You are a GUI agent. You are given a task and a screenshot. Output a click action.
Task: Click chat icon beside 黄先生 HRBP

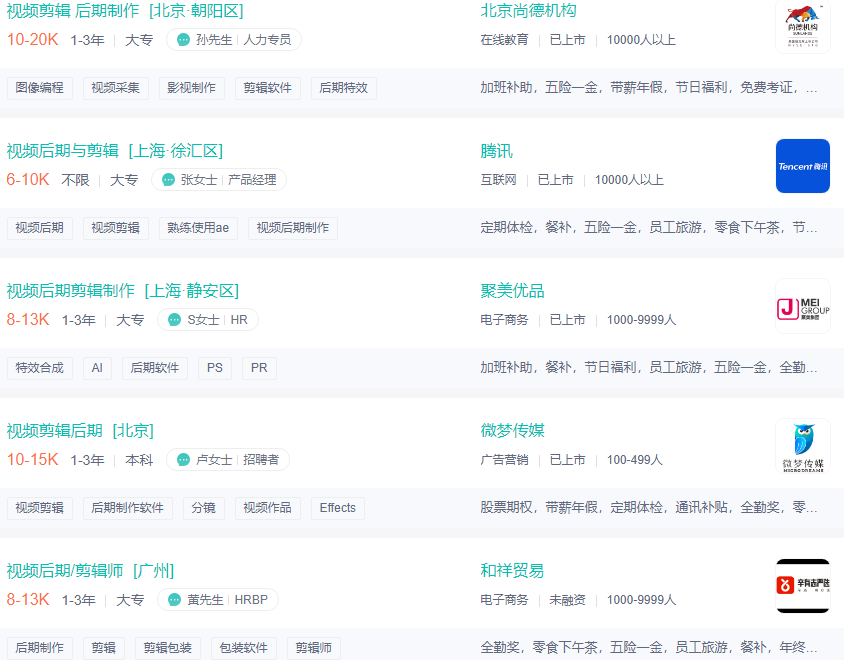174,600
